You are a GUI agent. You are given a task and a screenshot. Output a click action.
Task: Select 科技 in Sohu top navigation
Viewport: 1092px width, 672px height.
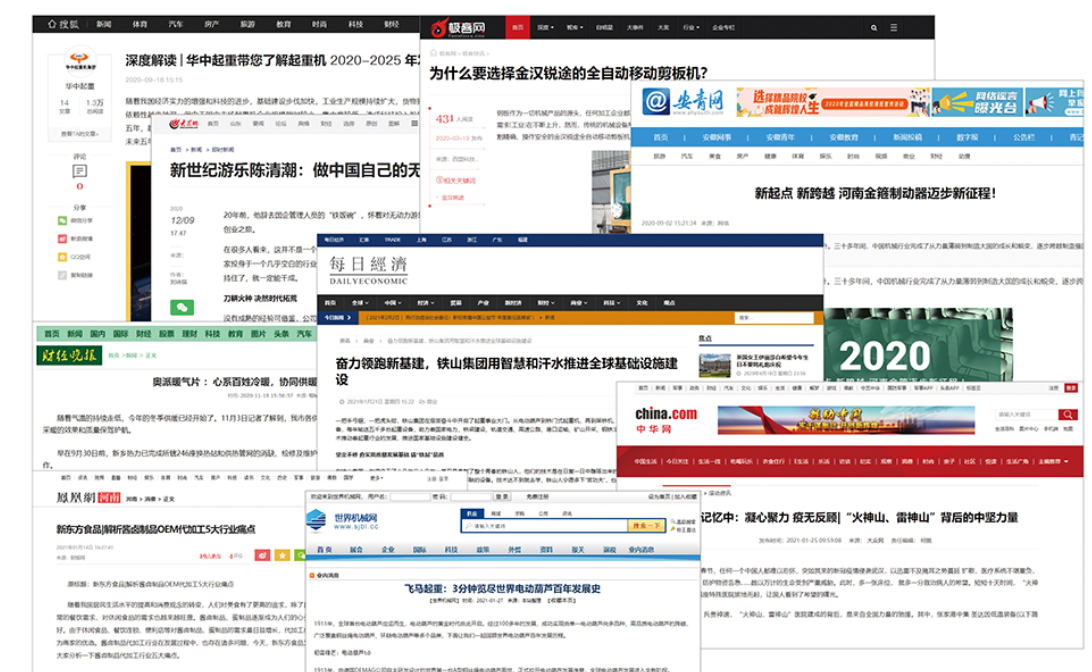[356, 24]
